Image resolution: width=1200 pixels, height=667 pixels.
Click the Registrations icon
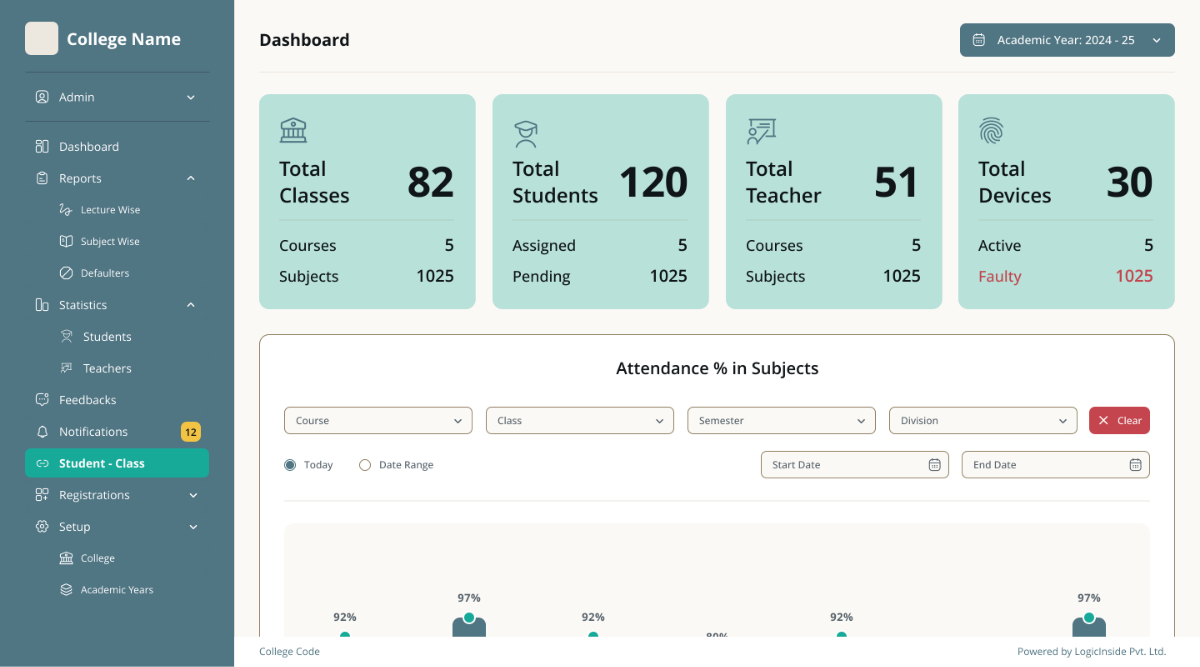tap(42, 495)
